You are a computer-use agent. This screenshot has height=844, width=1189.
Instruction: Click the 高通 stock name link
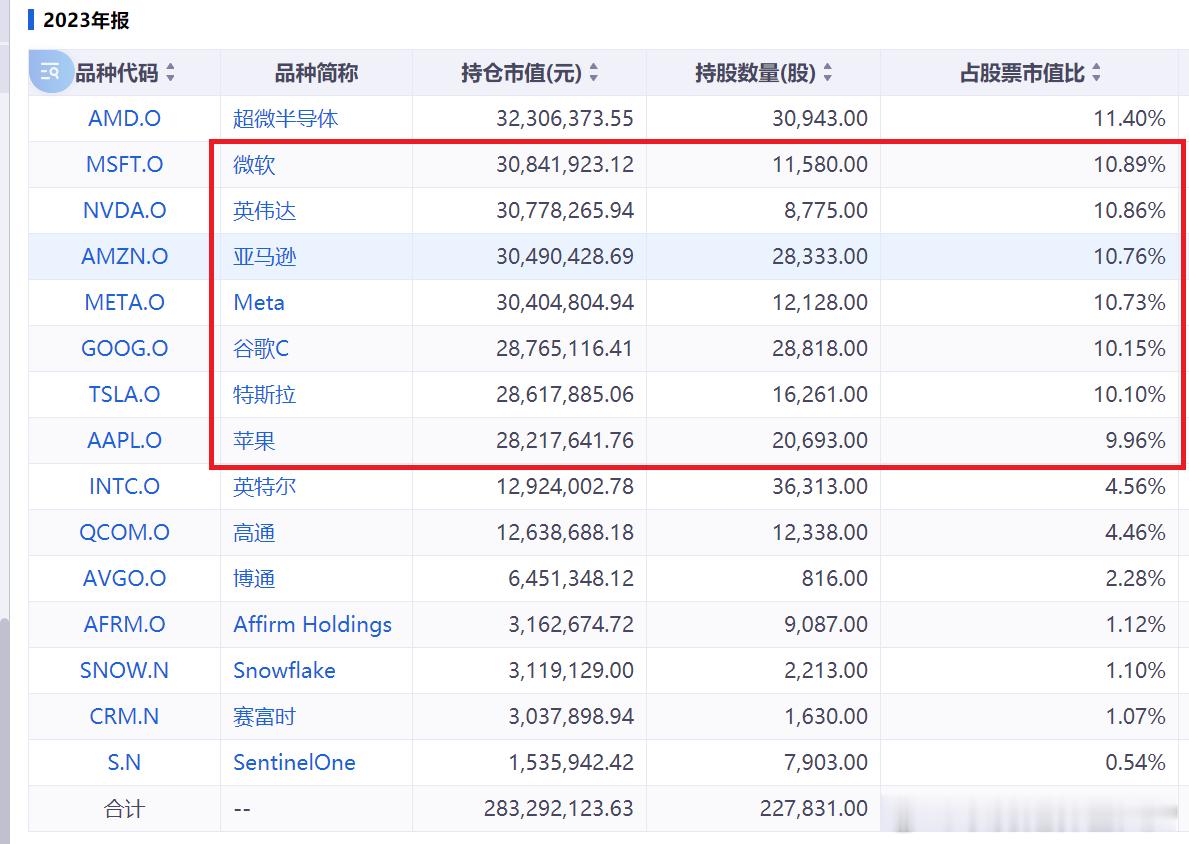coord(254,532)
